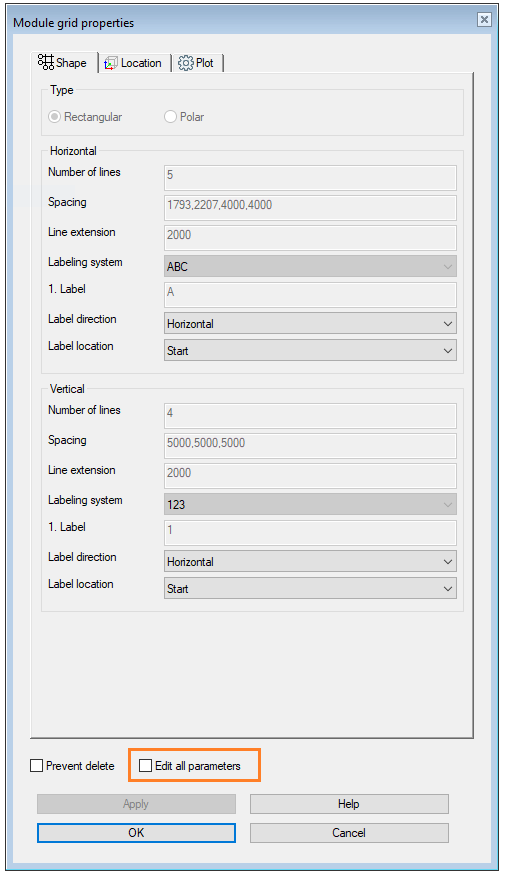Click Vertical Number of lines field
The image size is (508, 879).
click(310, 415)
